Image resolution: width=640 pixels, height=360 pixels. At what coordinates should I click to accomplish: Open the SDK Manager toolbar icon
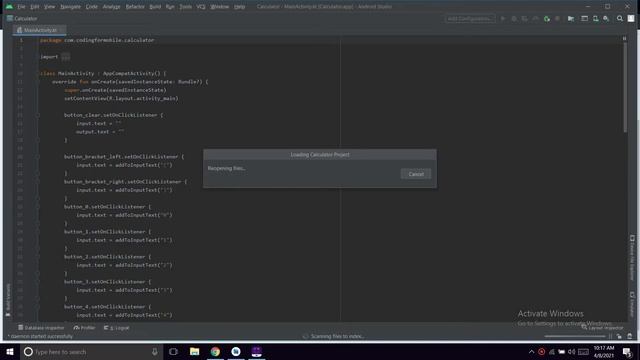click(x=596, y=19)
